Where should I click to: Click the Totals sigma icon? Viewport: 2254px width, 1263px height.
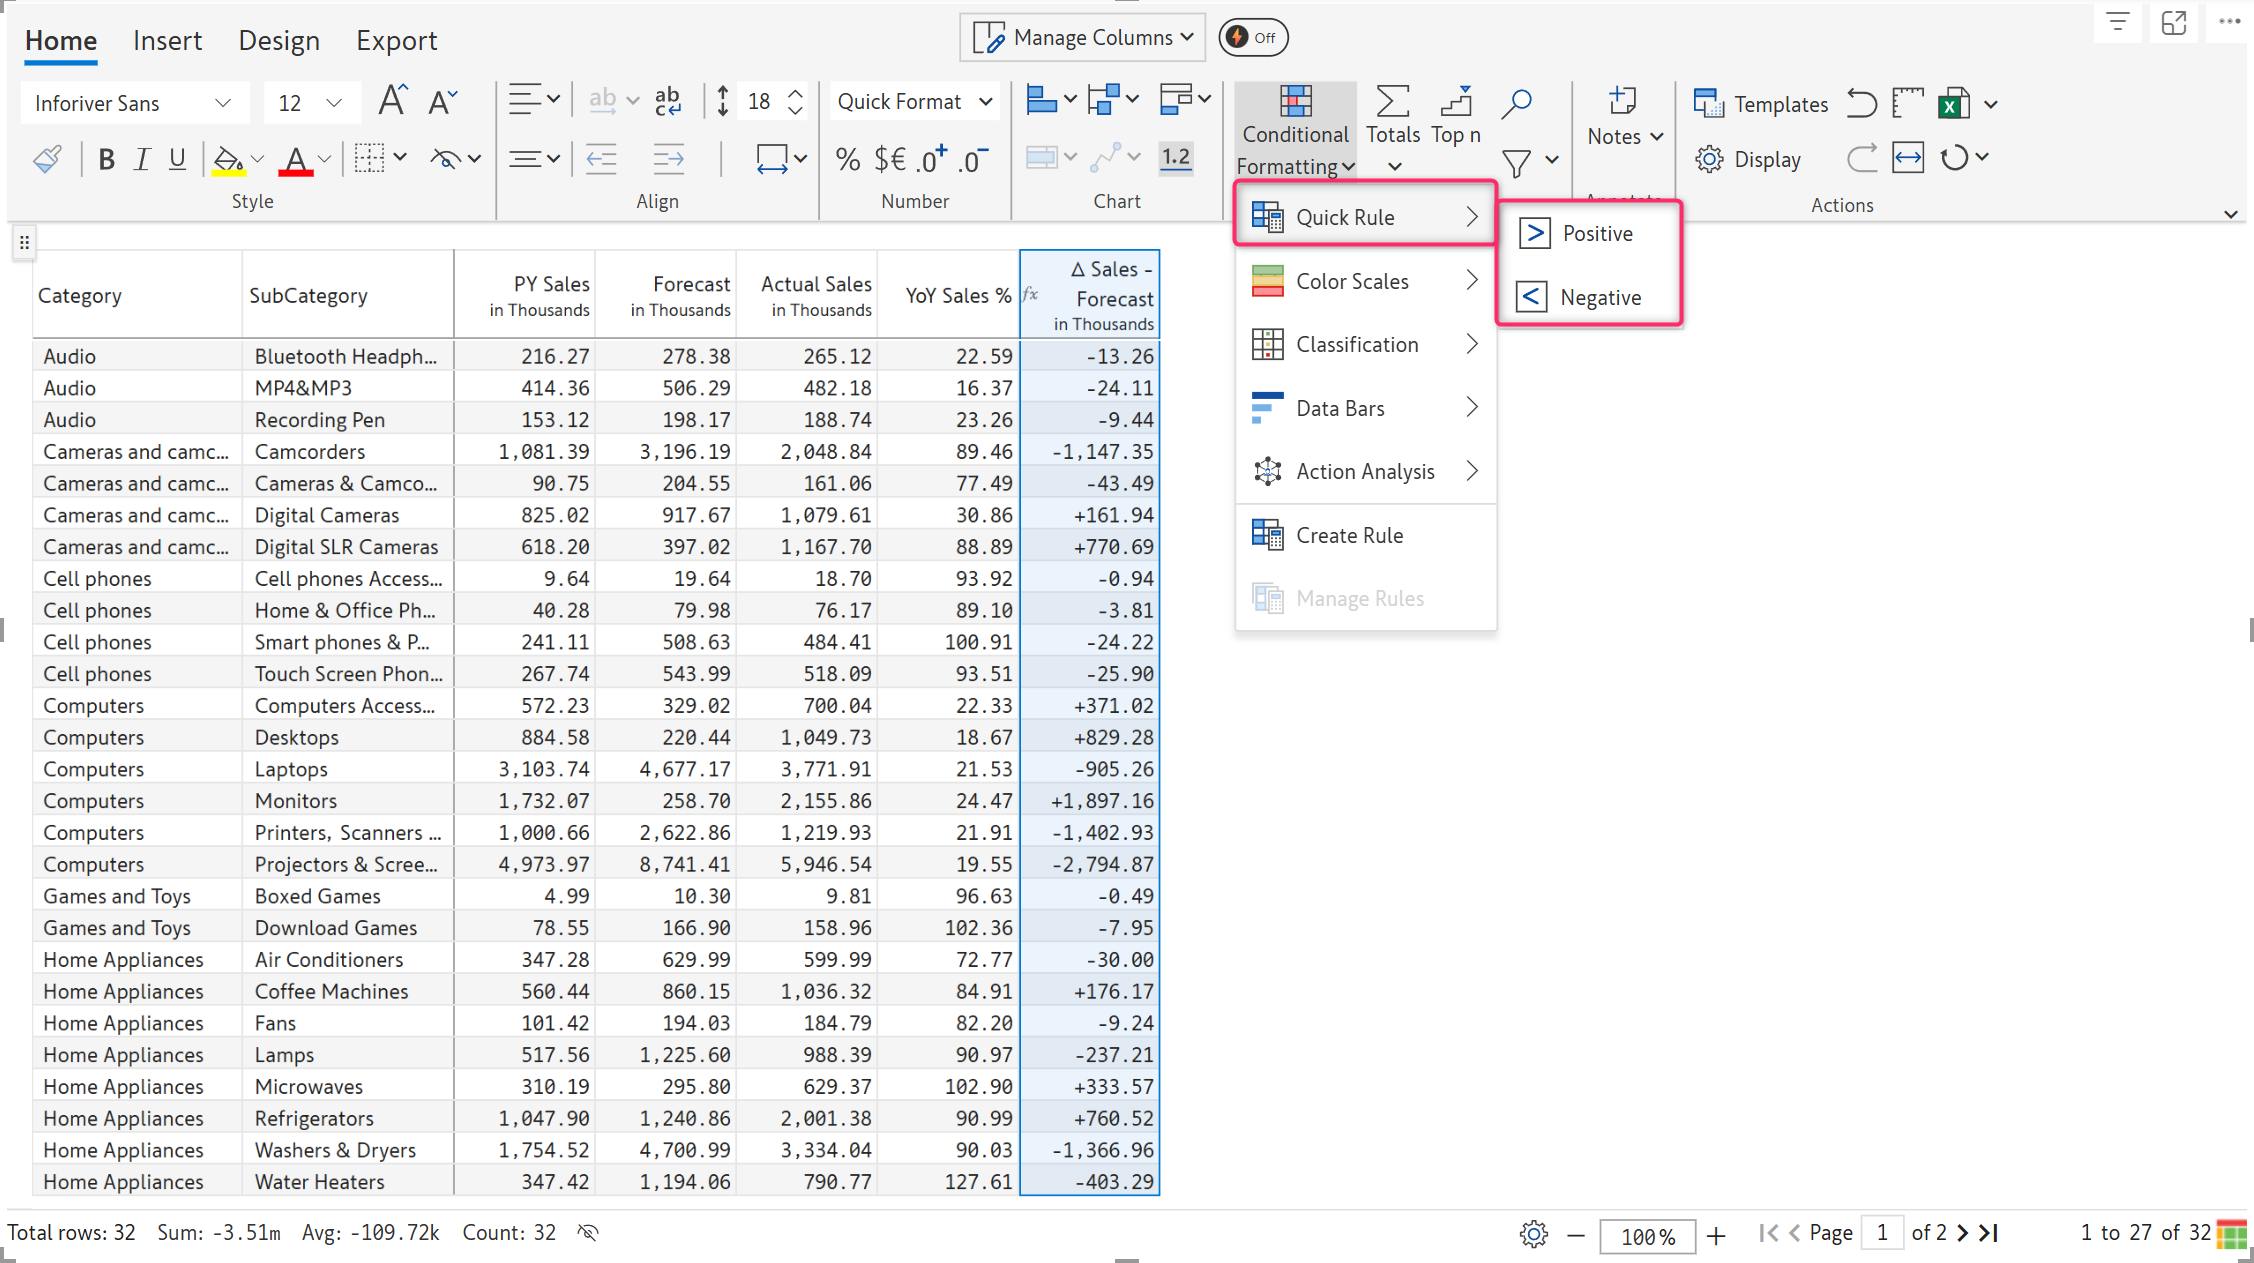[1392, 102]
